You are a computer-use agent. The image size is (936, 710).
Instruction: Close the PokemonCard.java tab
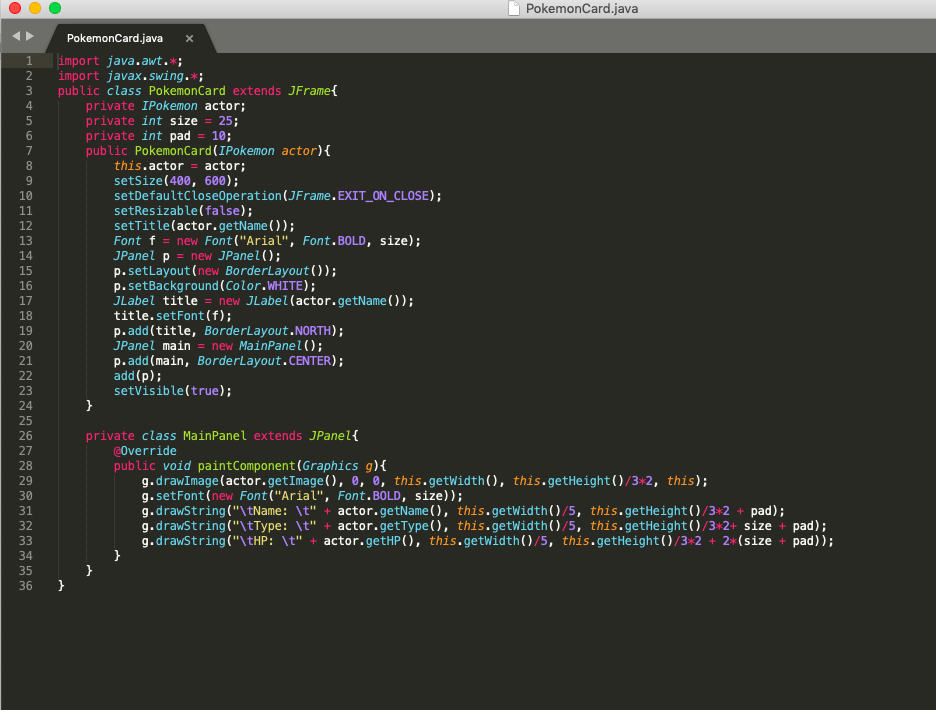189,38
